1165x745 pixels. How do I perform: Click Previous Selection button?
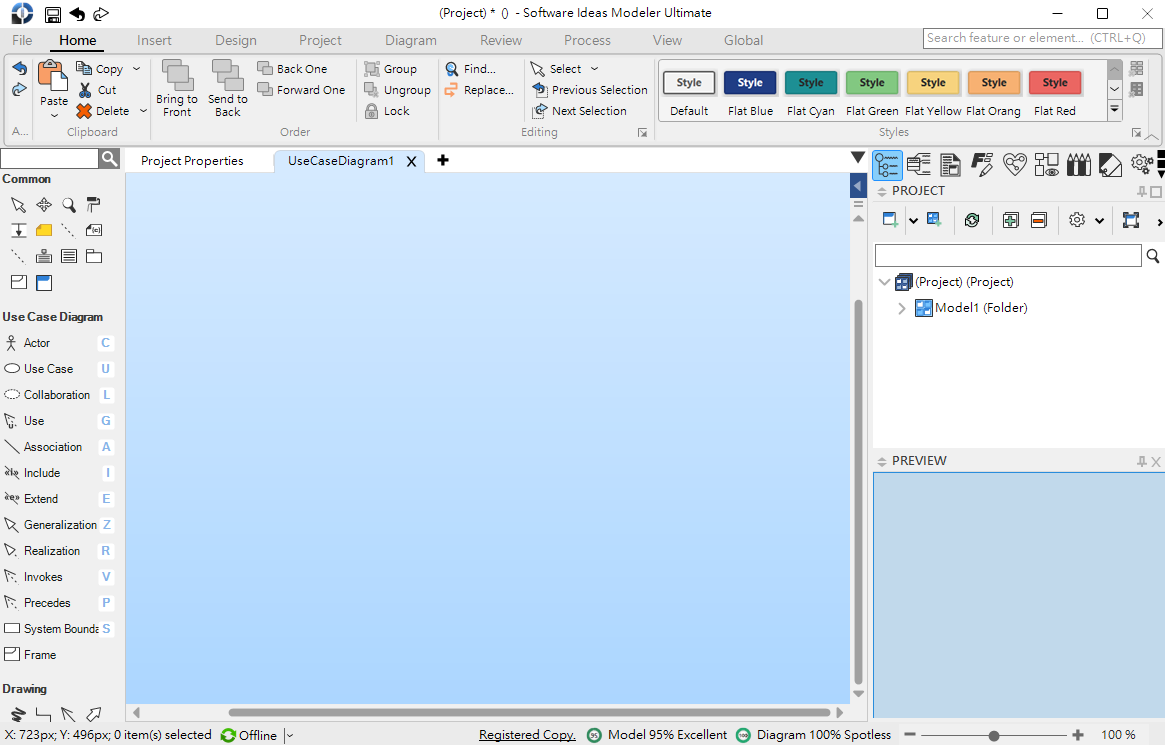point(590,90)
